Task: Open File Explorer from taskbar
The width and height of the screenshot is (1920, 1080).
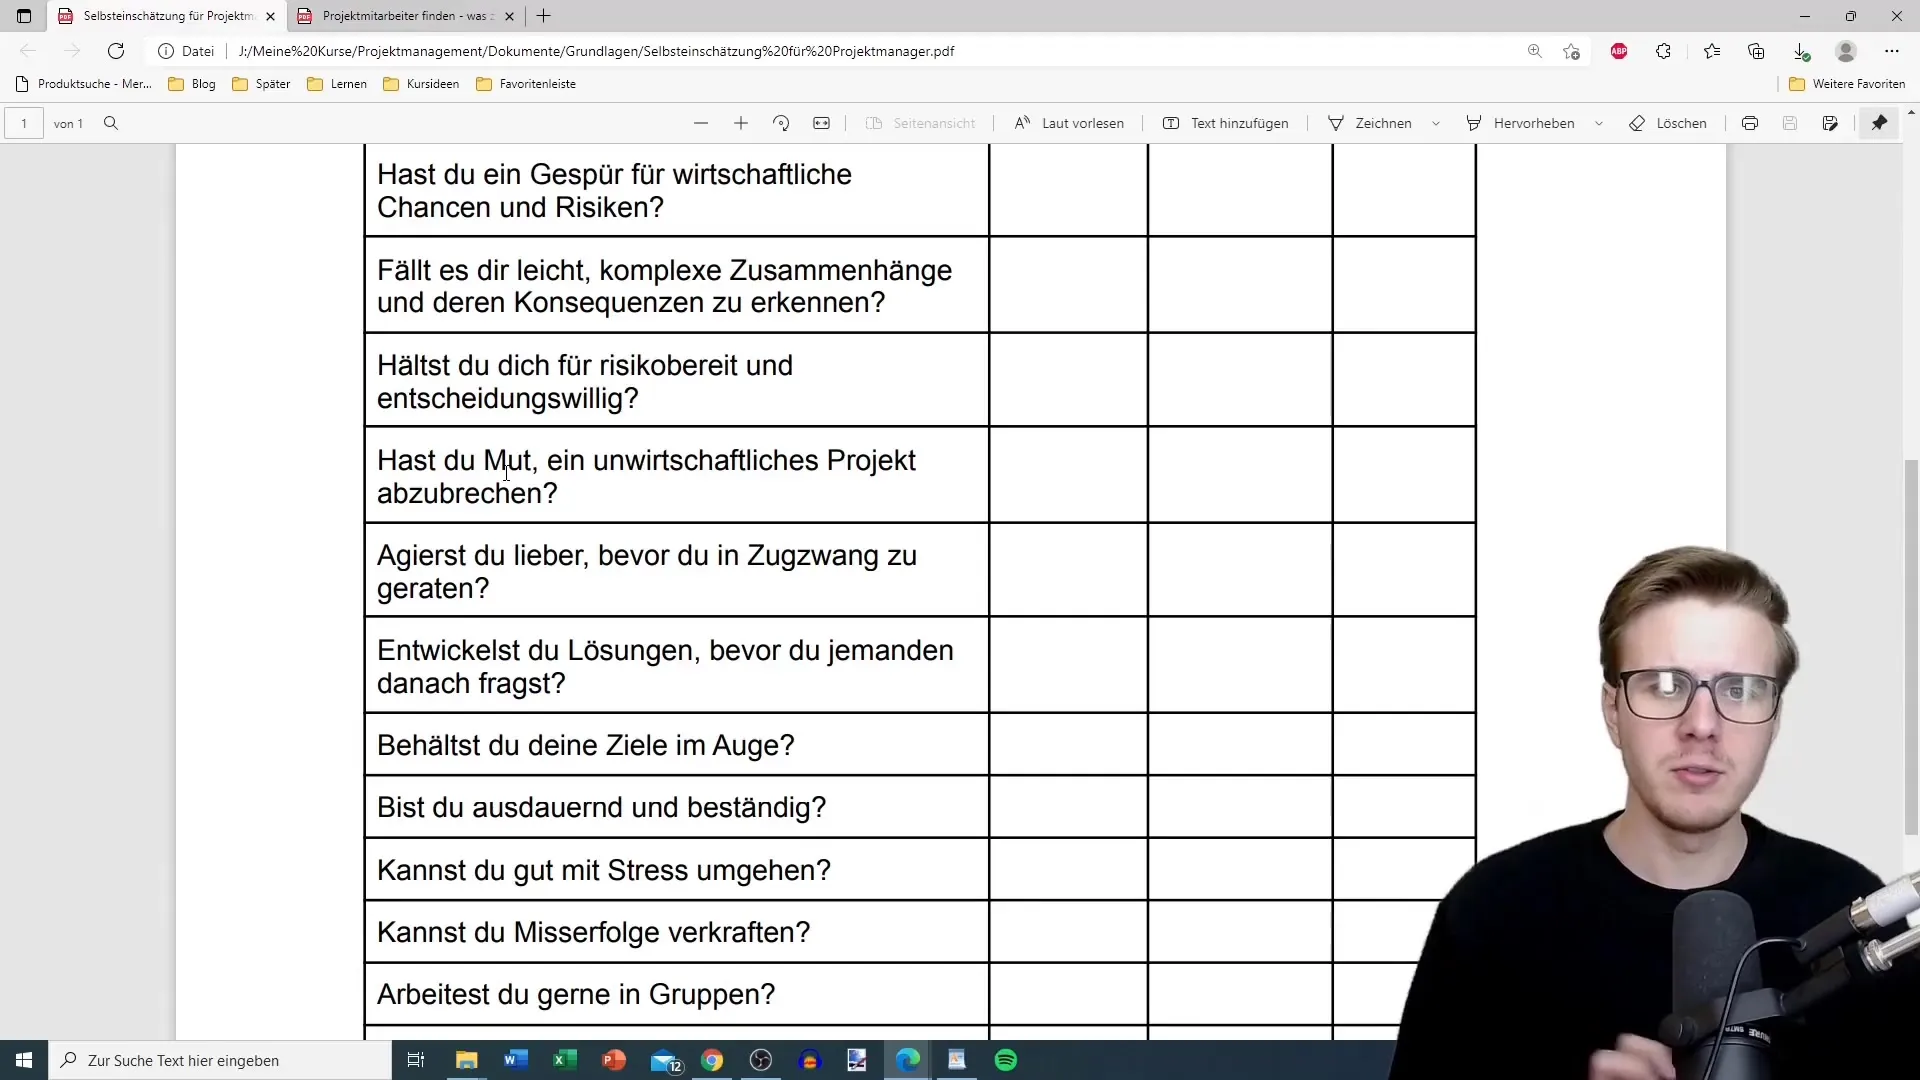Action: pos(467,1060)
